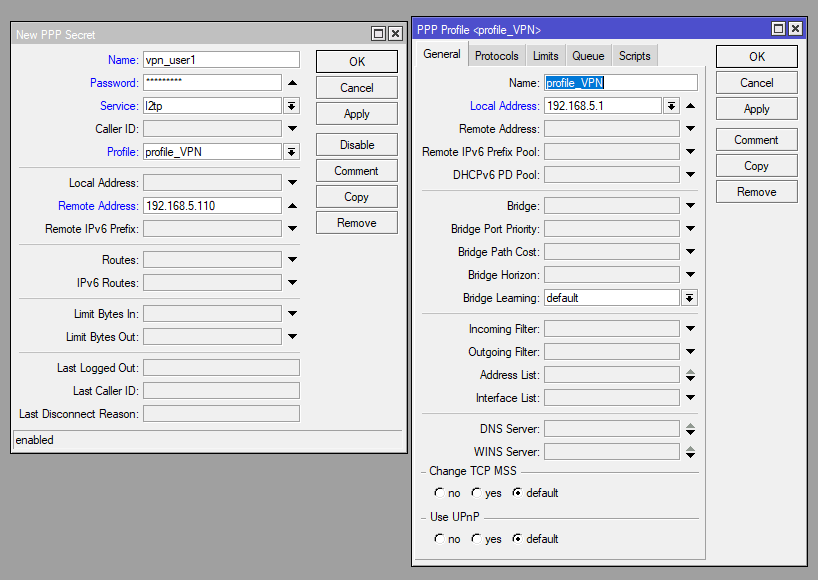Click Apply in PPP Profile window
This screenshot has width=818, height=580.
point(756,108)
